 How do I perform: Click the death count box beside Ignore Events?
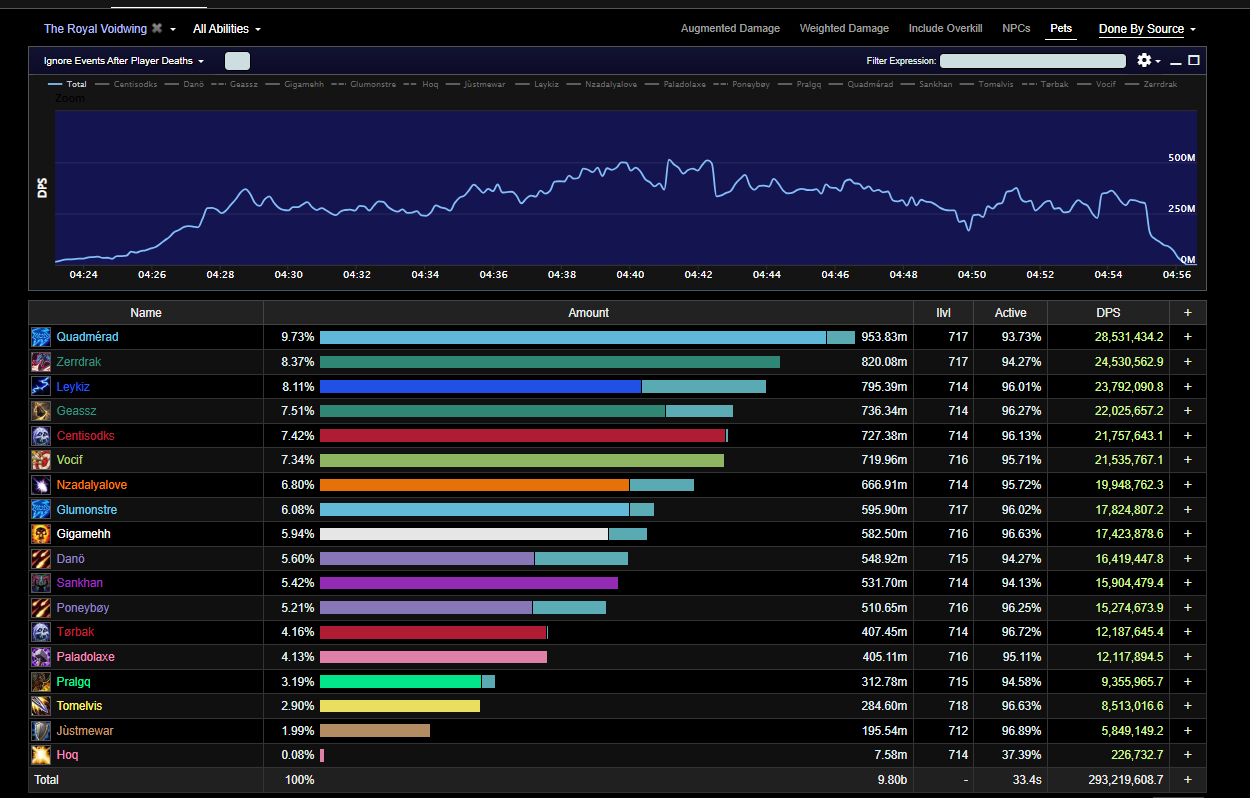point(237,61)
